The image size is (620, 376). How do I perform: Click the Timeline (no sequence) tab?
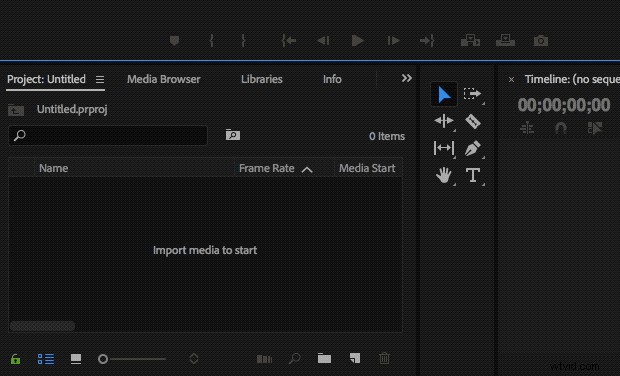(572, 79)
